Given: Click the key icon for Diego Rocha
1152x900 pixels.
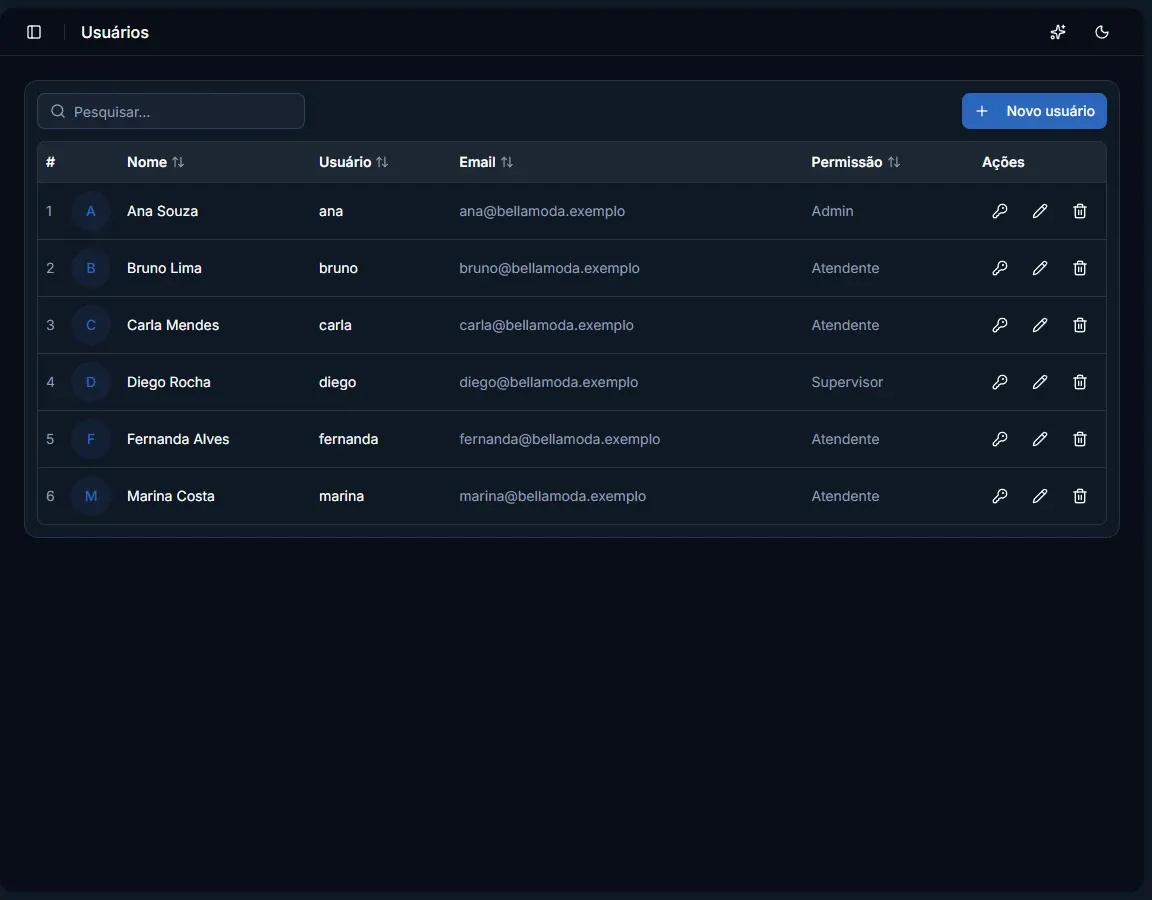Looking at the screenshot, I should pyautogui.click(x=999, y=382).
